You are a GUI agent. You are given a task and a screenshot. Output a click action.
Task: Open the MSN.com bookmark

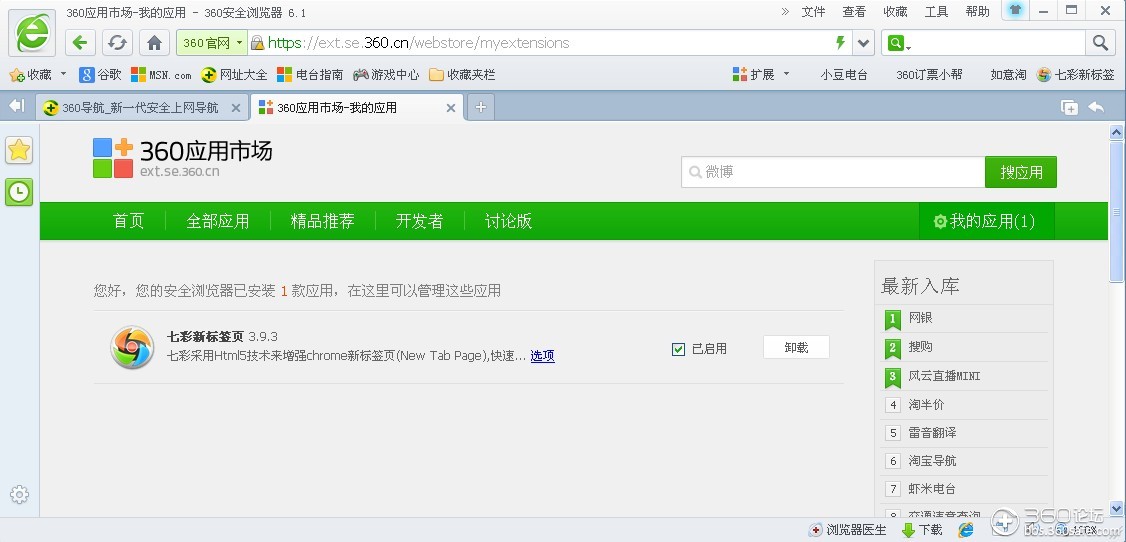(x=161, y=75)
